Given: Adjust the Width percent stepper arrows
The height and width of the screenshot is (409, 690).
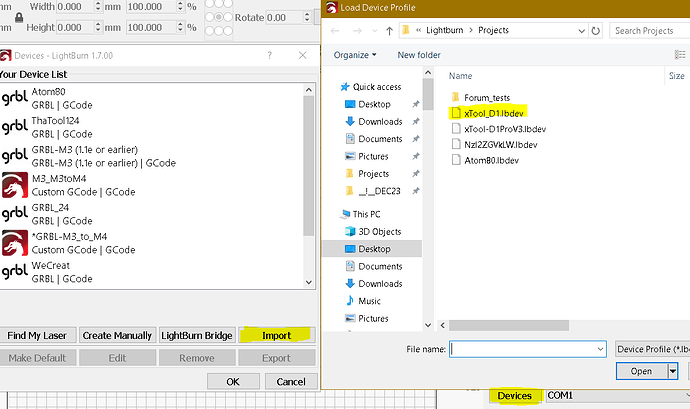Looking at the screenshot, I should click(180, 7).
